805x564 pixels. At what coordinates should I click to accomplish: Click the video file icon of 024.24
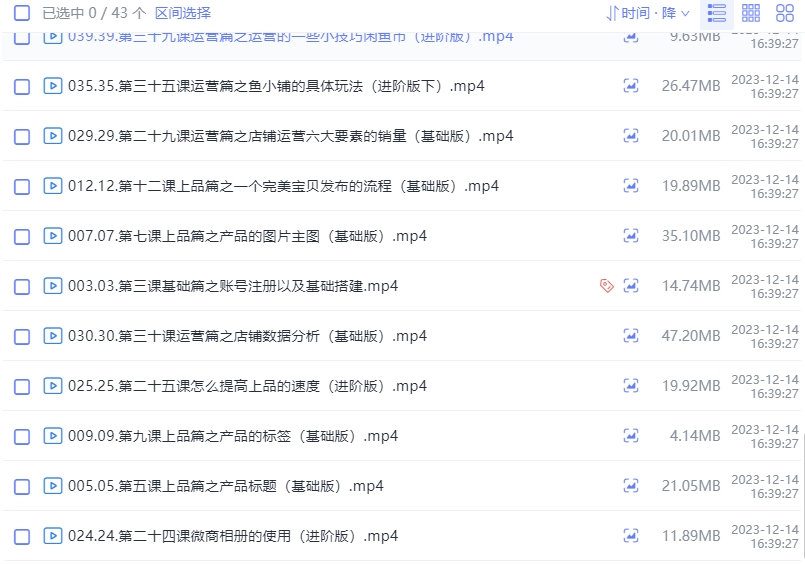[x=52, y=536]
